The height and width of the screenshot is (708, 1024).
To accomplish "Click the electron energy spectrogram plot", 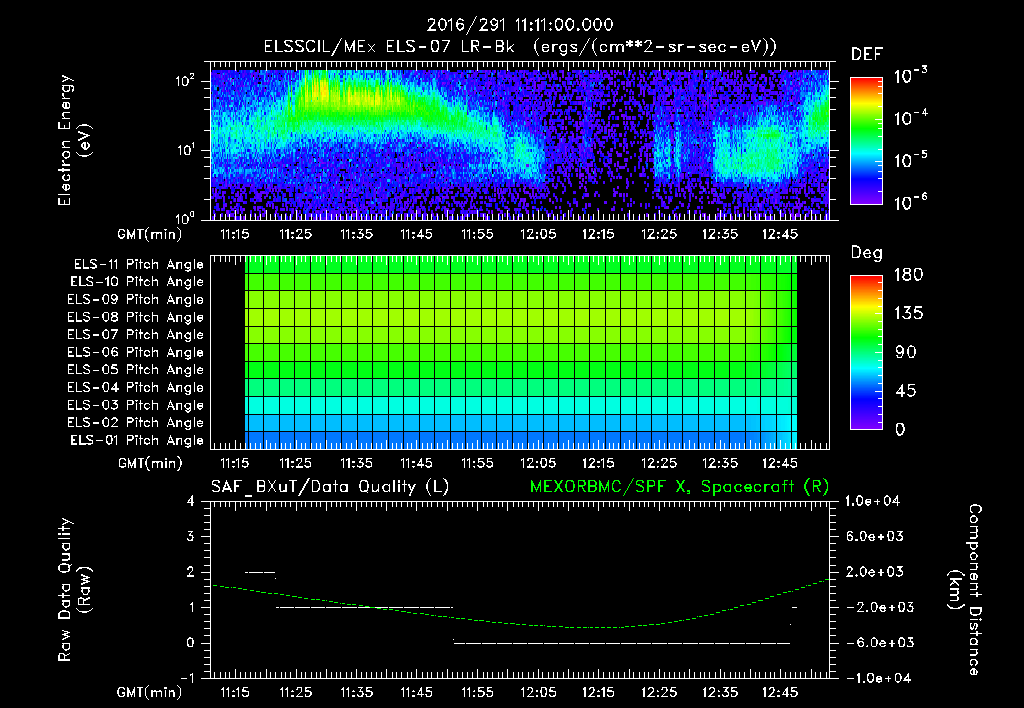I will coord(520,141).
